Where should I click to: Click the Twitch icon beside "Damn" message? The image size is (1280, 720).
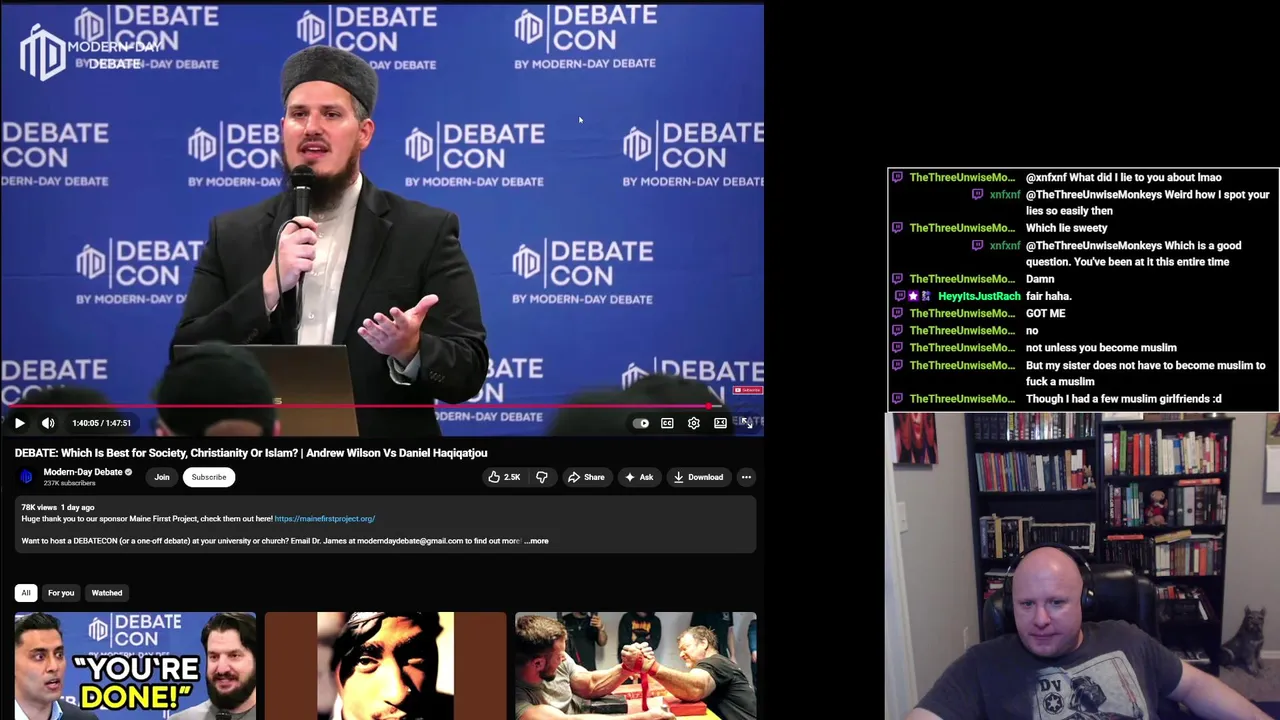tap(897, 279)
